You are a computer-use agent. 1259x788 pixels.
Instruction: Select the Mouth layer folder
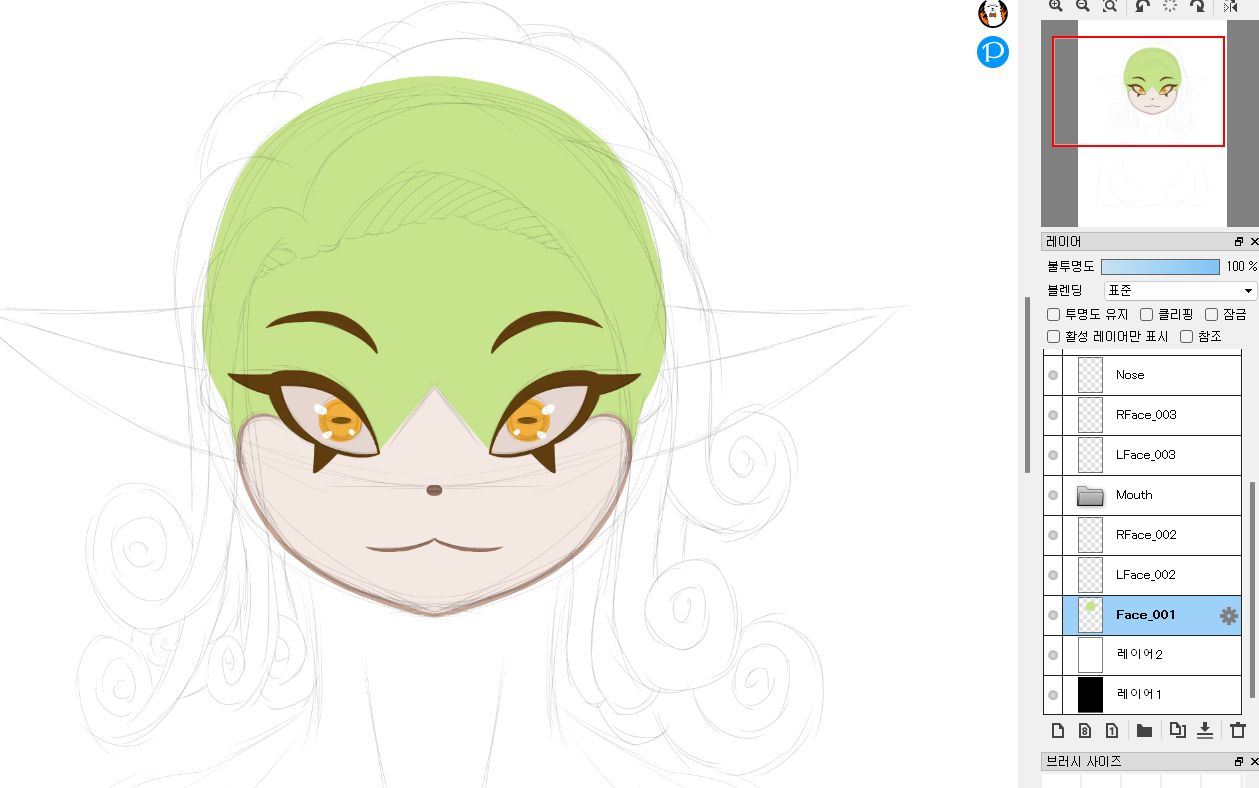1134,495
